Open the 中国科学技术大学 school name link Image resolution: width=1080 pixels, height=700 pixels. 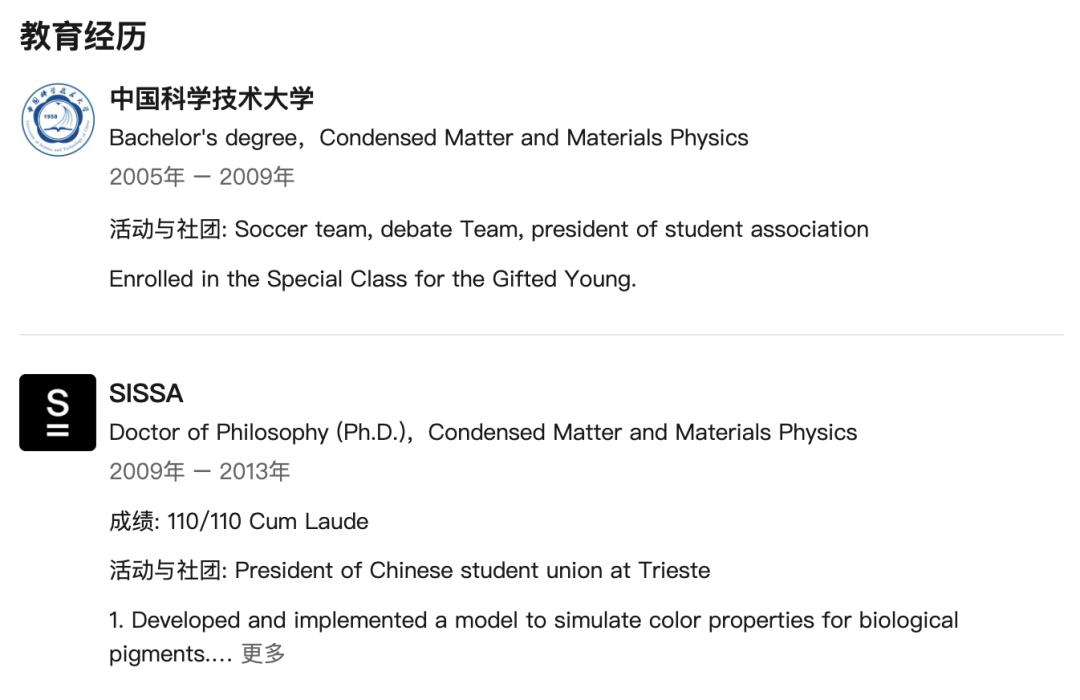point(211,98)
